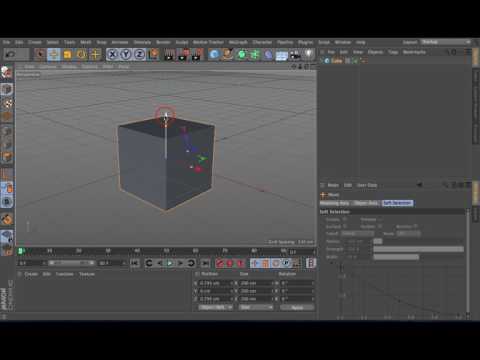
Task: Open the Render Settings icon
Action: click(197, 54)
